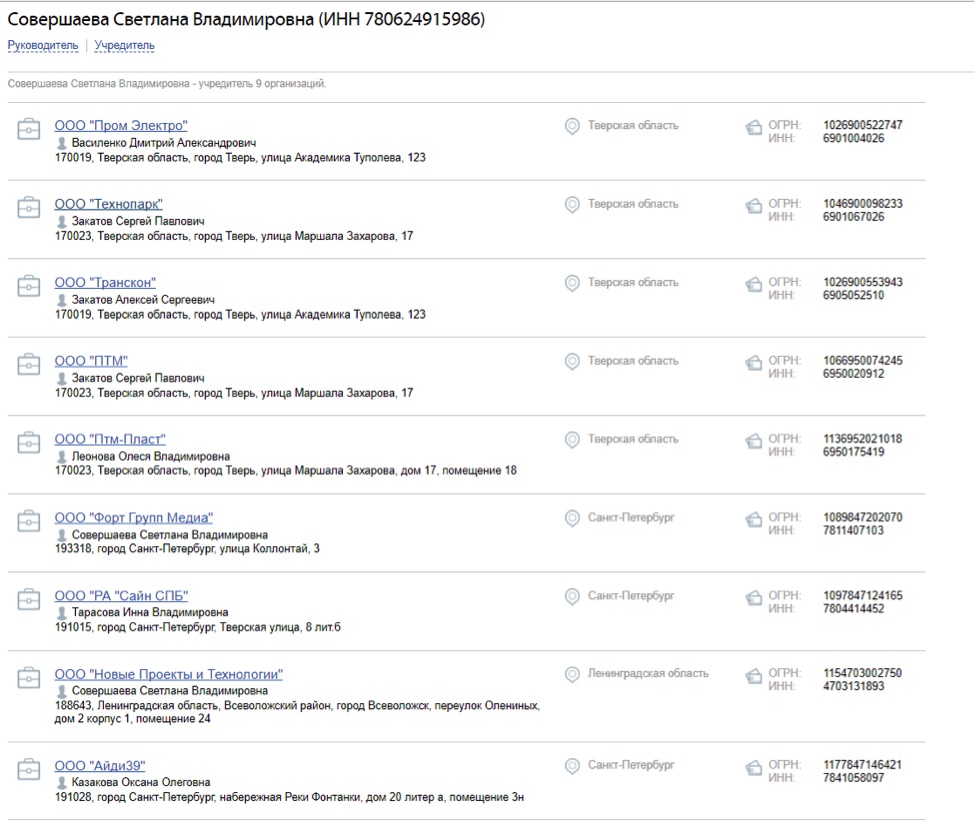975x822 pixels.
Task: Click briefcase icon beside ООО "Пром Электро"
Action: [x=27, y=129]
